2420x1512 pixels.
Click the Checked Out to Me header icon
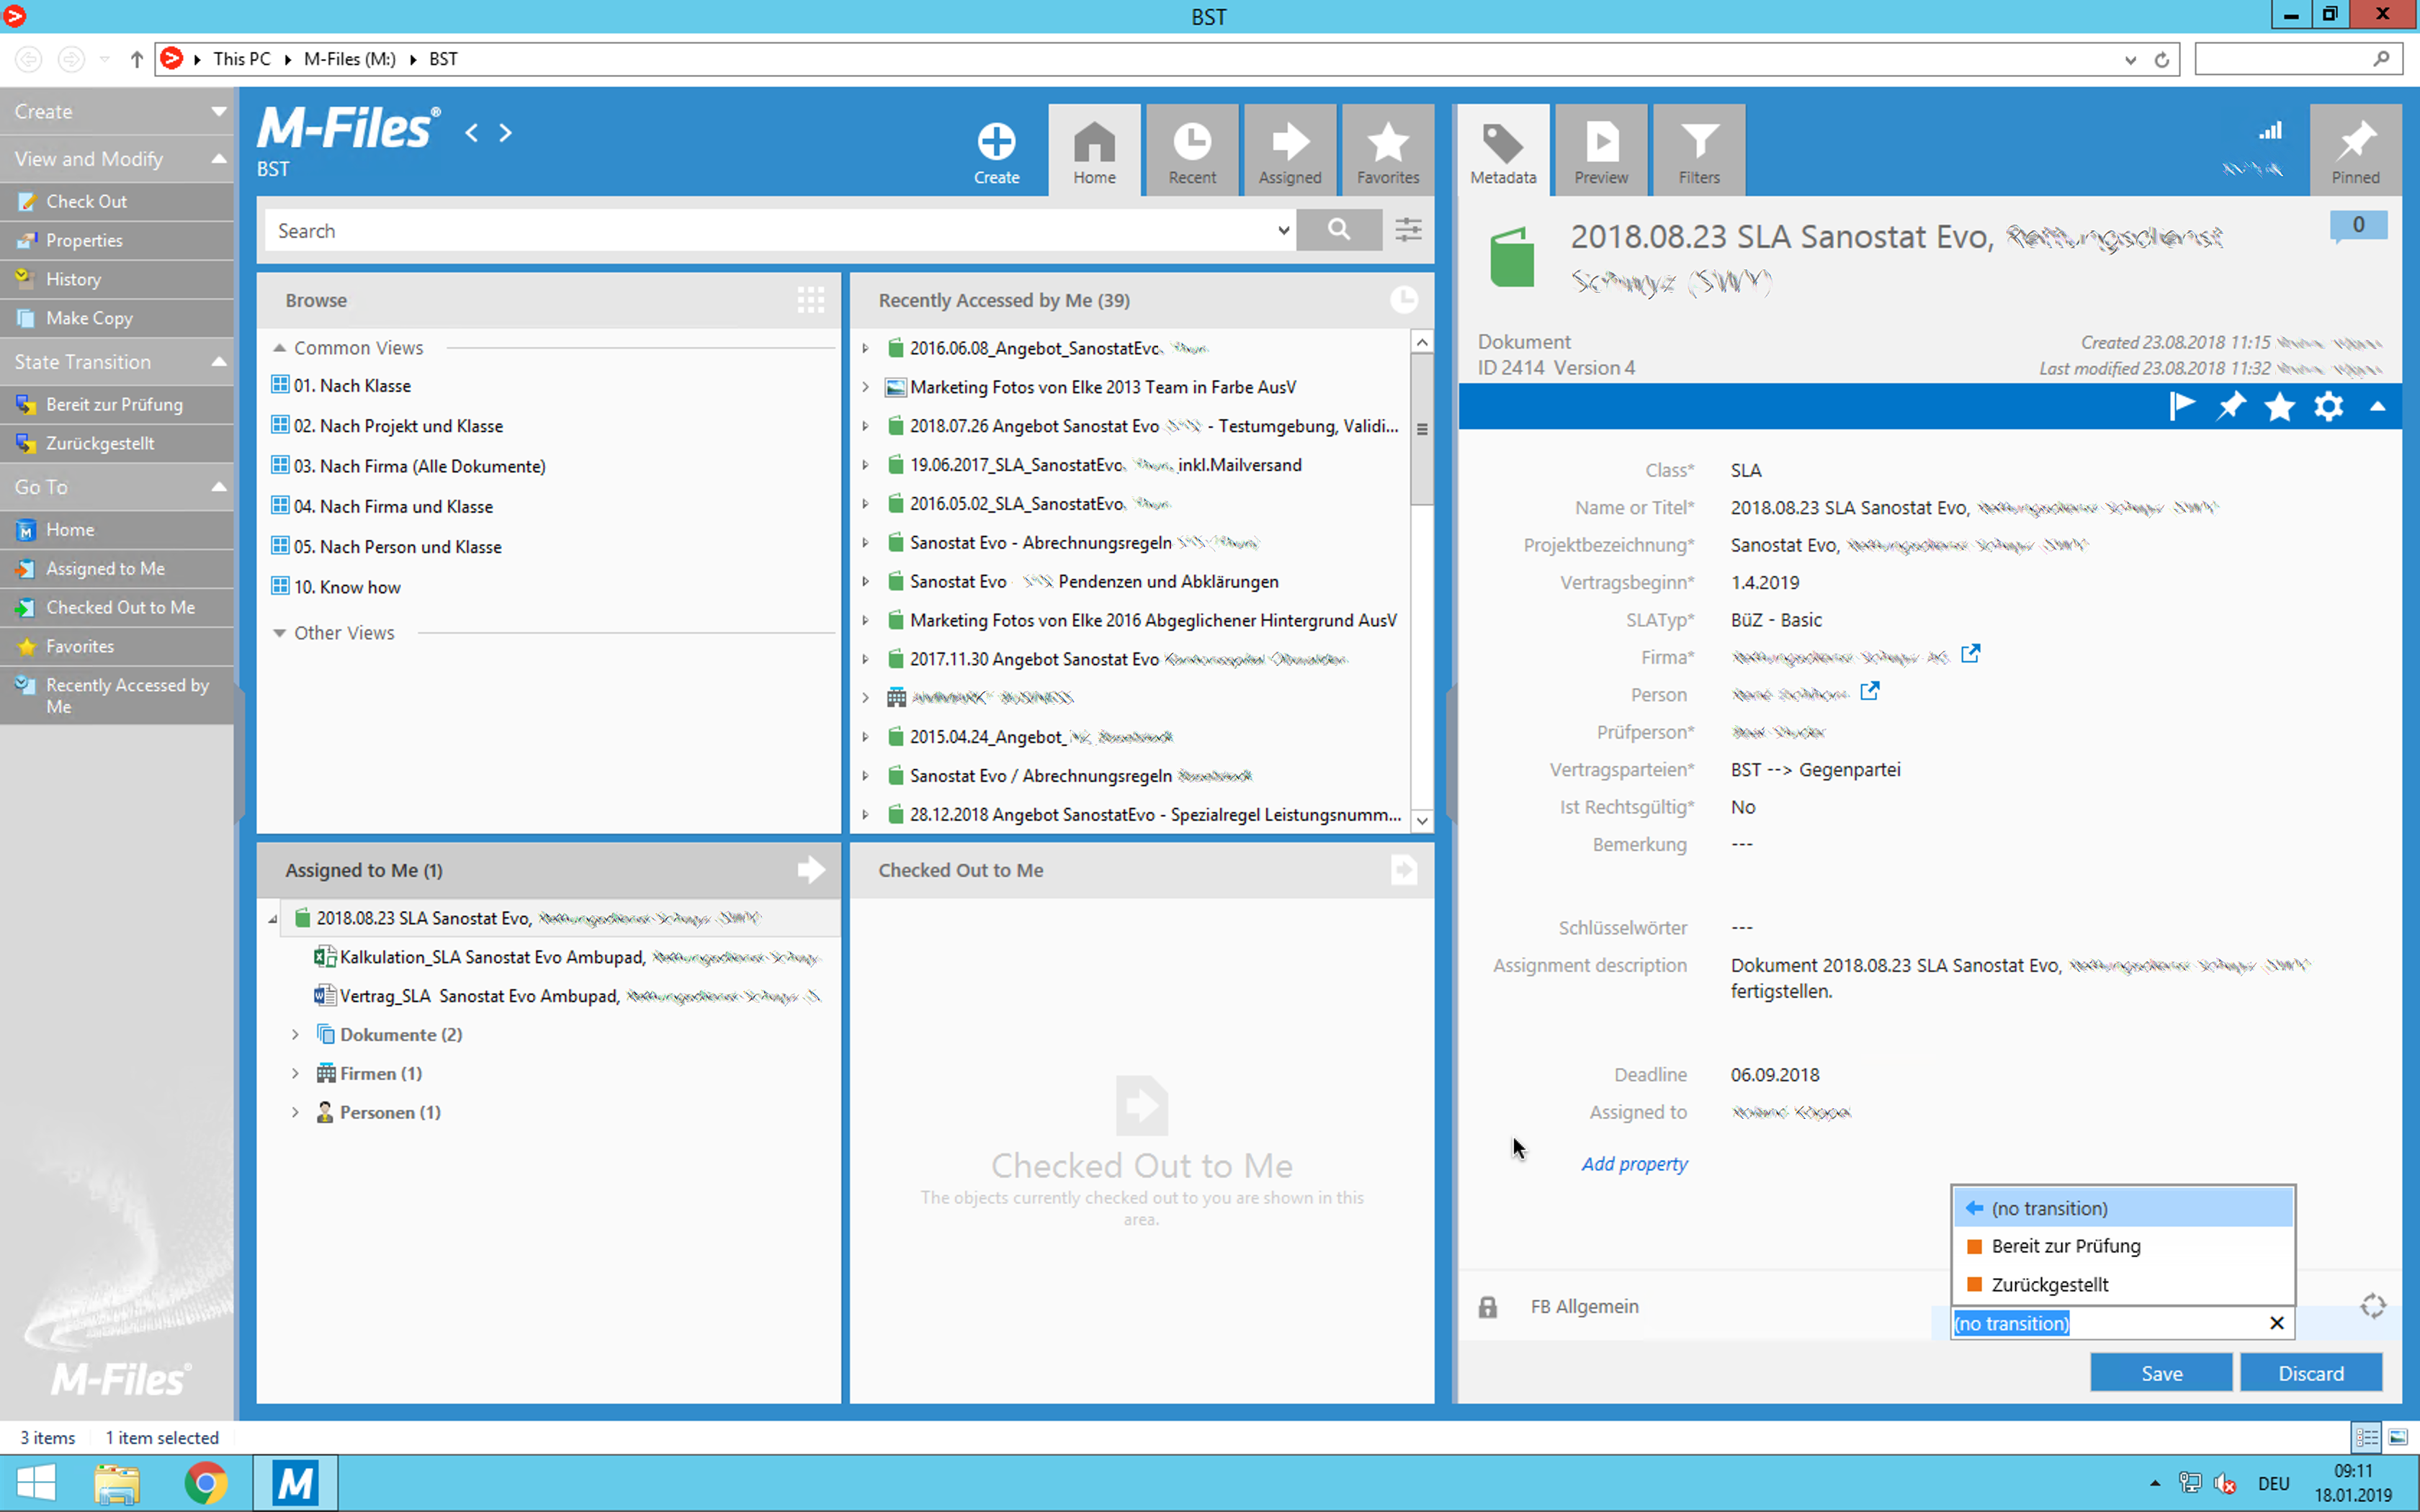point(1404,870)
